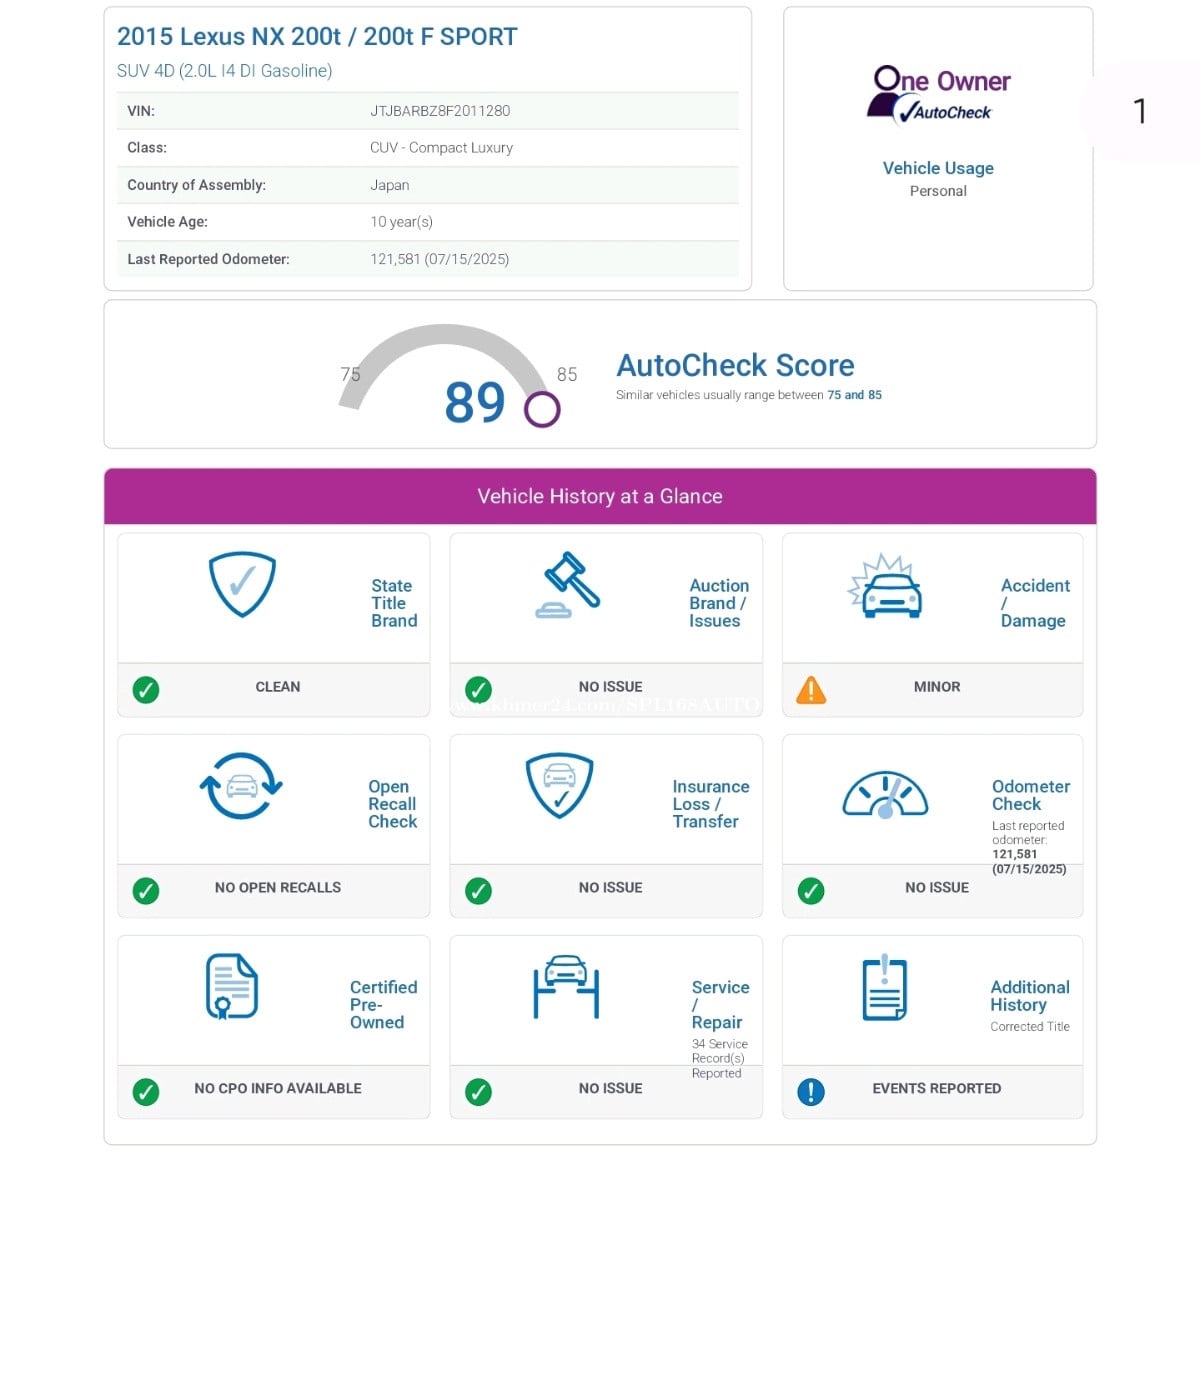Click the Certified Pre-Owned document icon
The image size is (1200, 1380).
[232, 986]
